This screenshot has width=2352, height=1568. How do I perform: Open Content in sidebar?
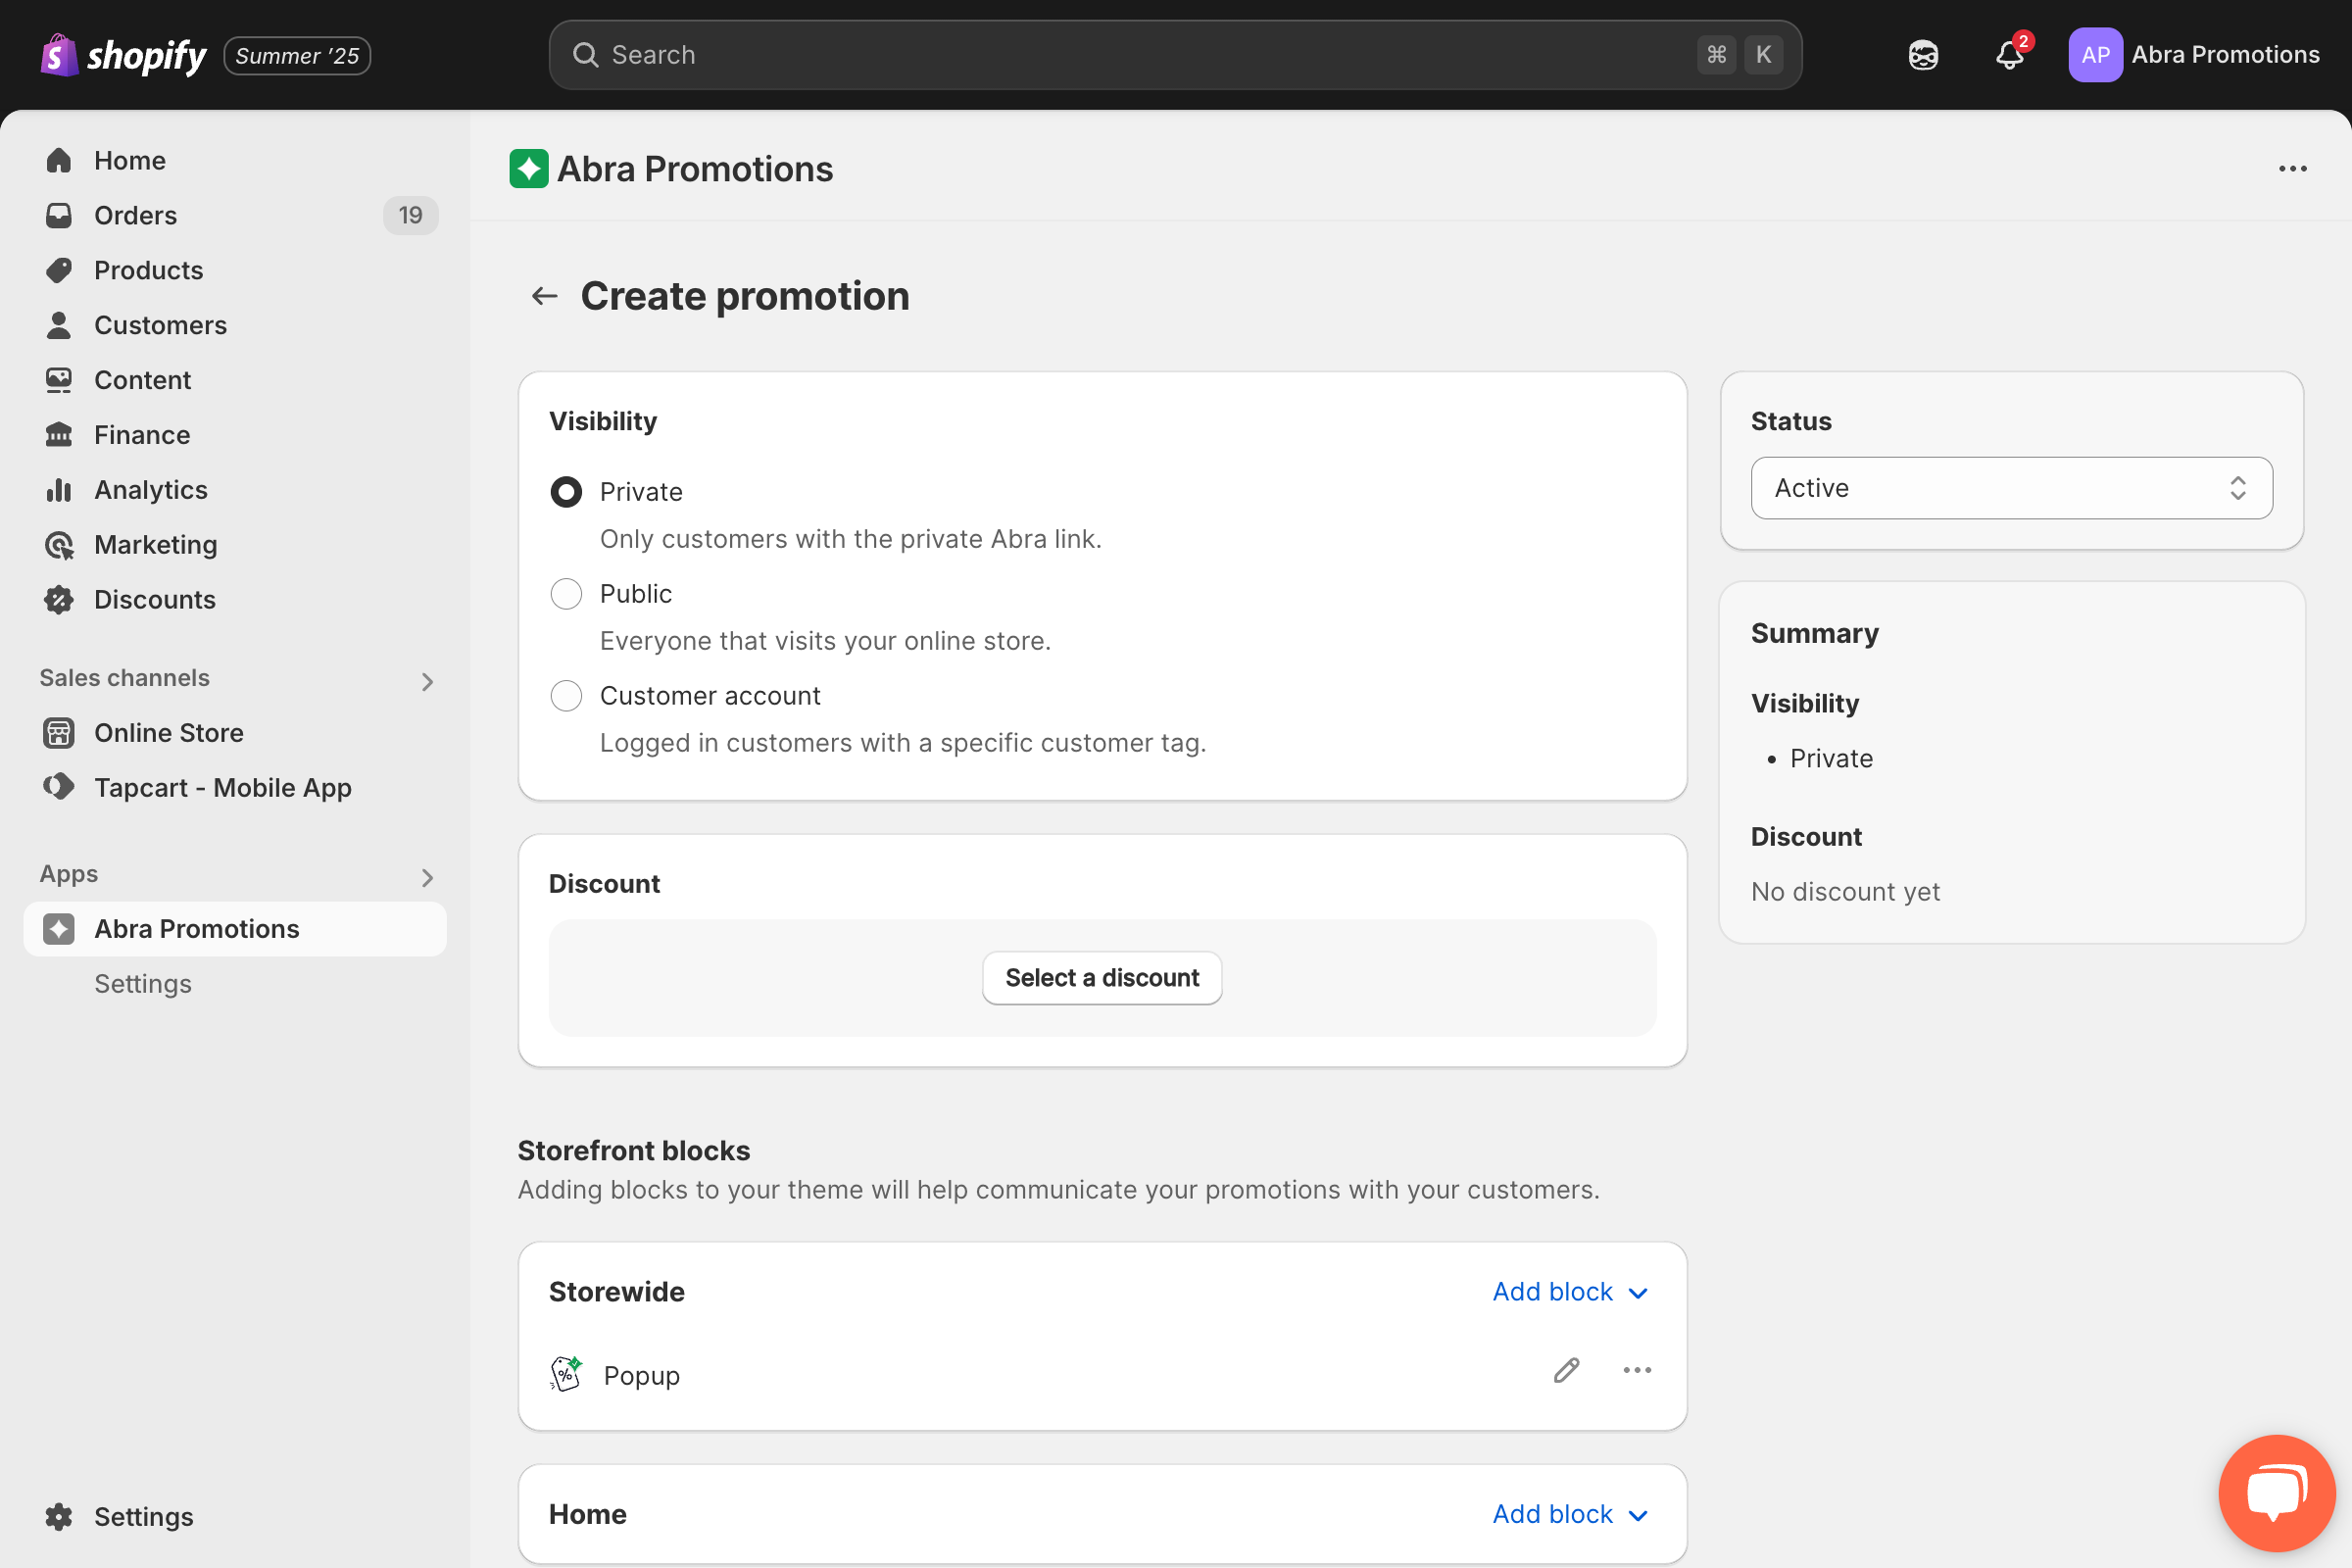click(x=235, y=380)
